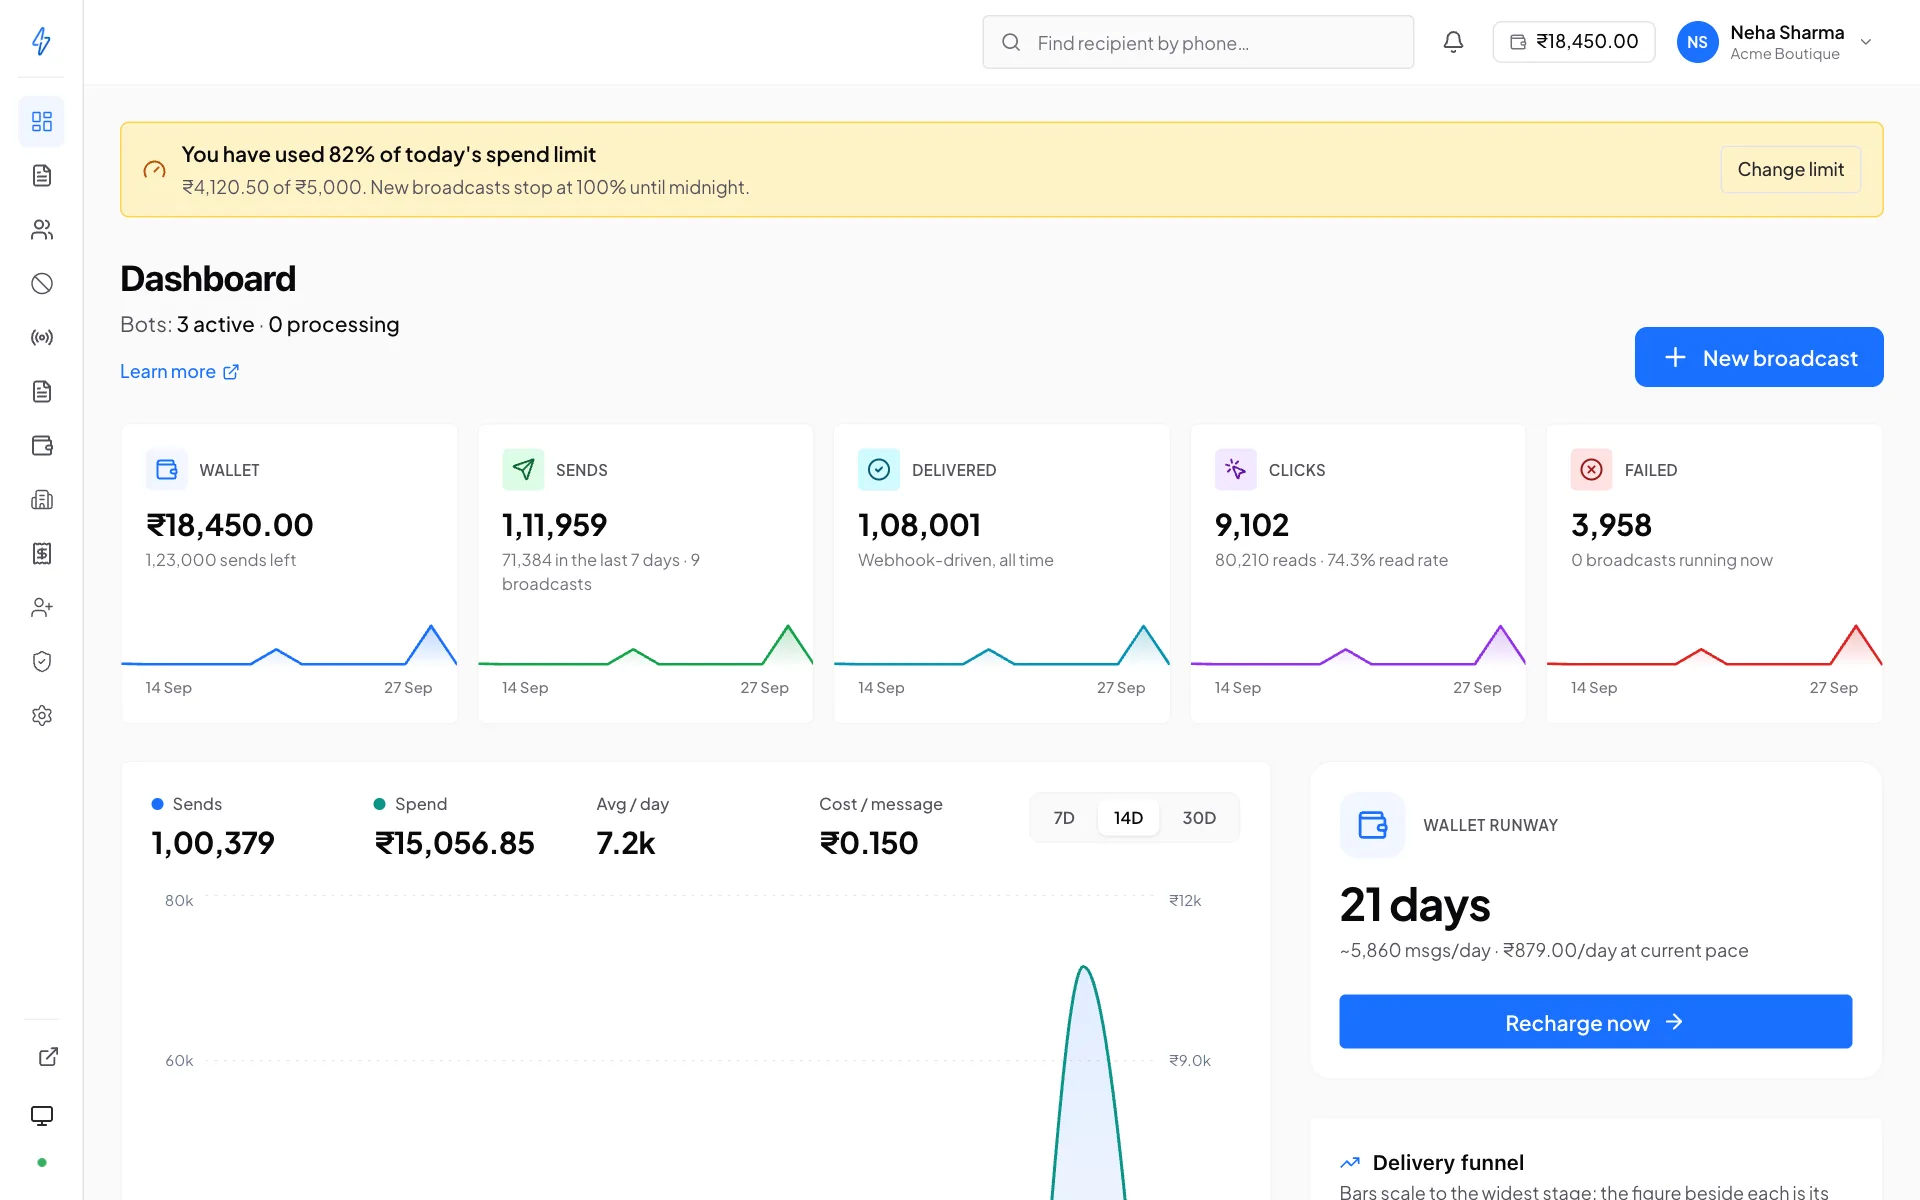Open the document icon just below the dashboard icon
This screenshot has height=1200, width=1920.
coord(41,176)
